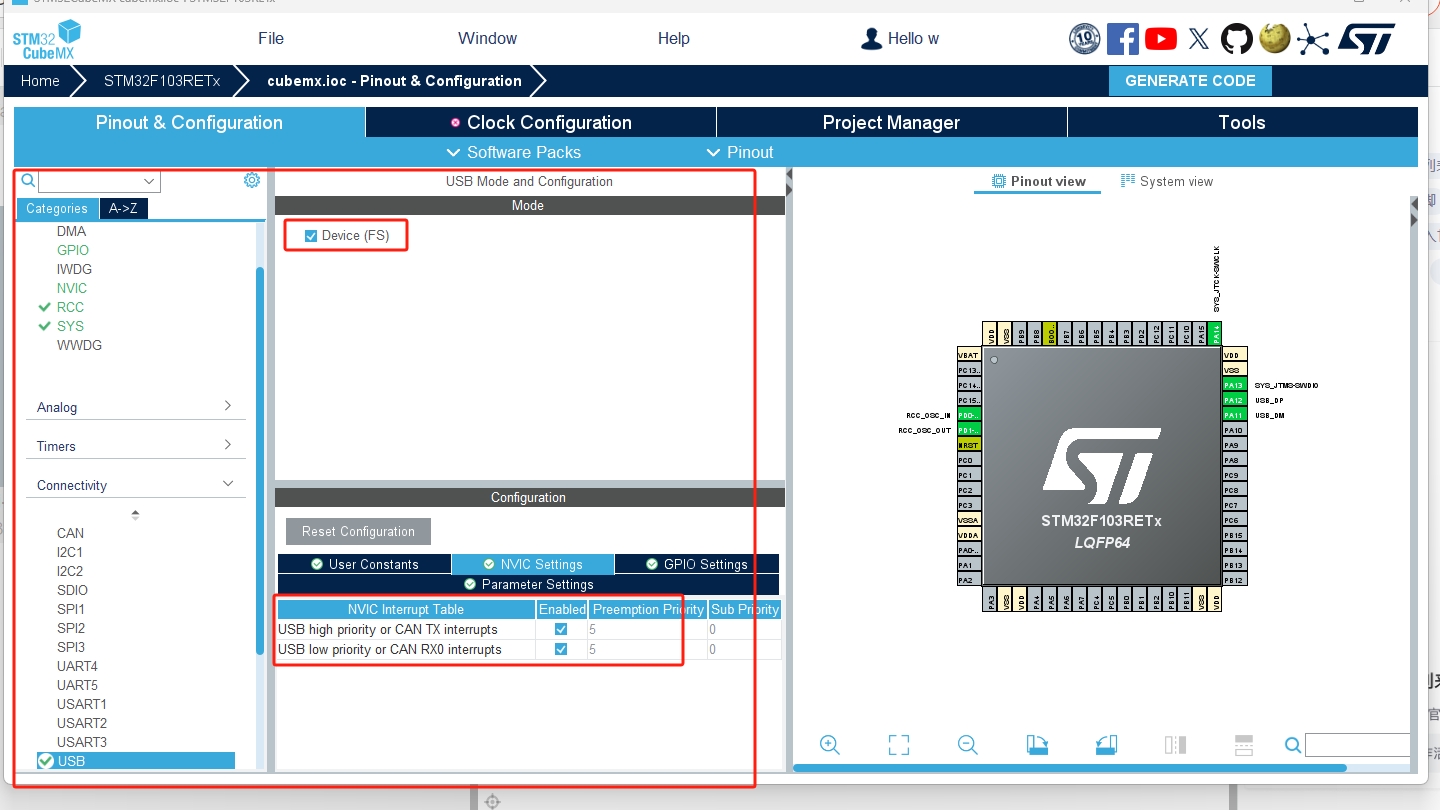This screenshot has width=1440, height=810.
Task: Select the Categories tab
Action: pyautogui.click(x=57, y=208)
